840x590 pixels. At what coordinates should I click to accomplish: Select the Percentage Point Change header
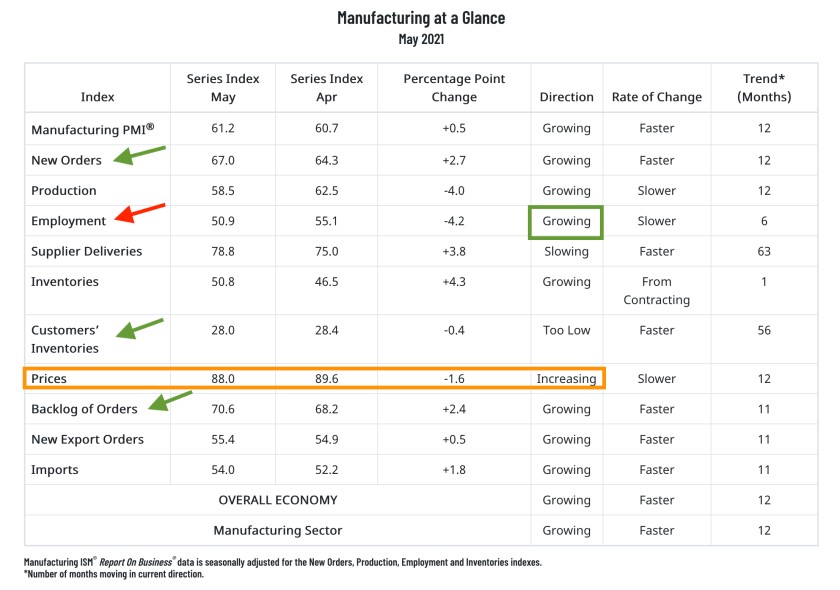tap(454, 88)
